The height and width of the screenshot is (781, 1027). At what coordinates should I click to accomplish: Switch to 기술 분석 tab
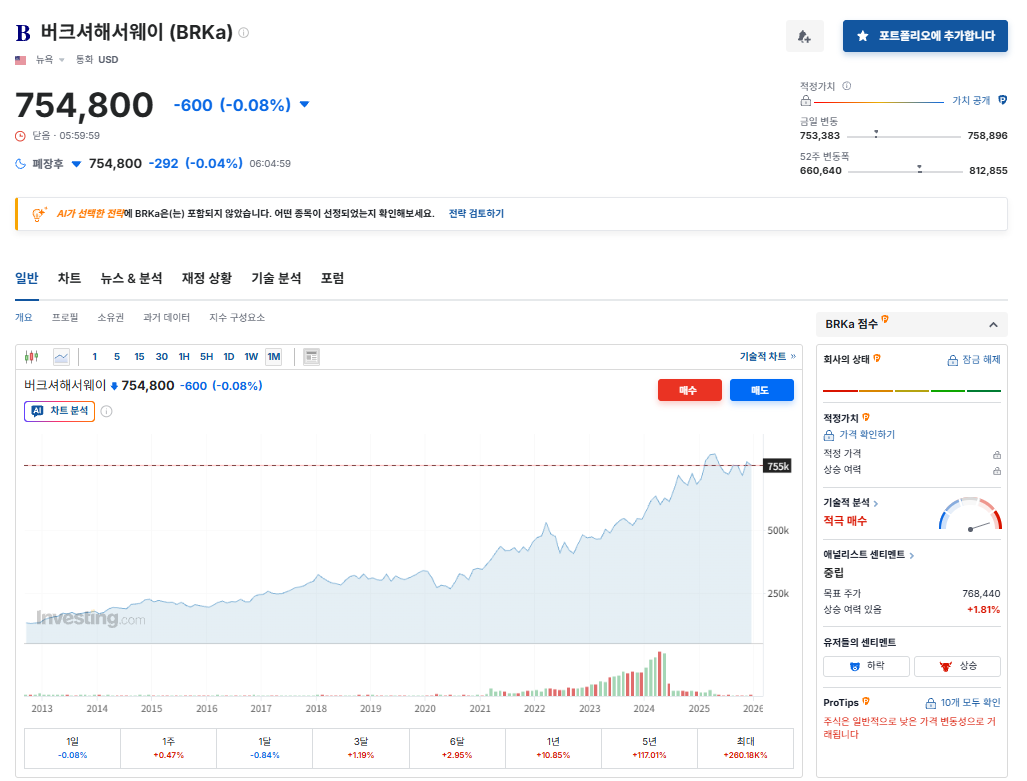click(276, 278)
